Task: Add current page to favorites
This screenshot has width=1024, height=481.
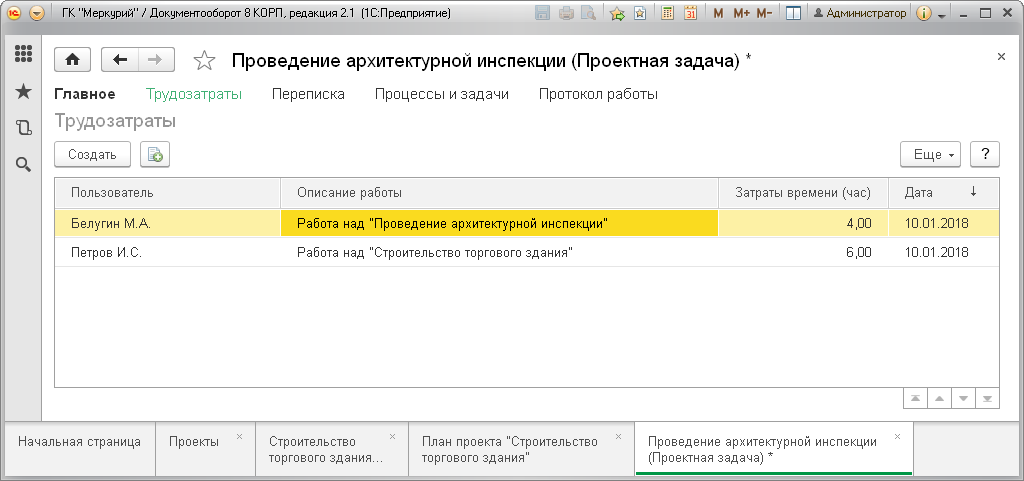Action: point(618,13)
